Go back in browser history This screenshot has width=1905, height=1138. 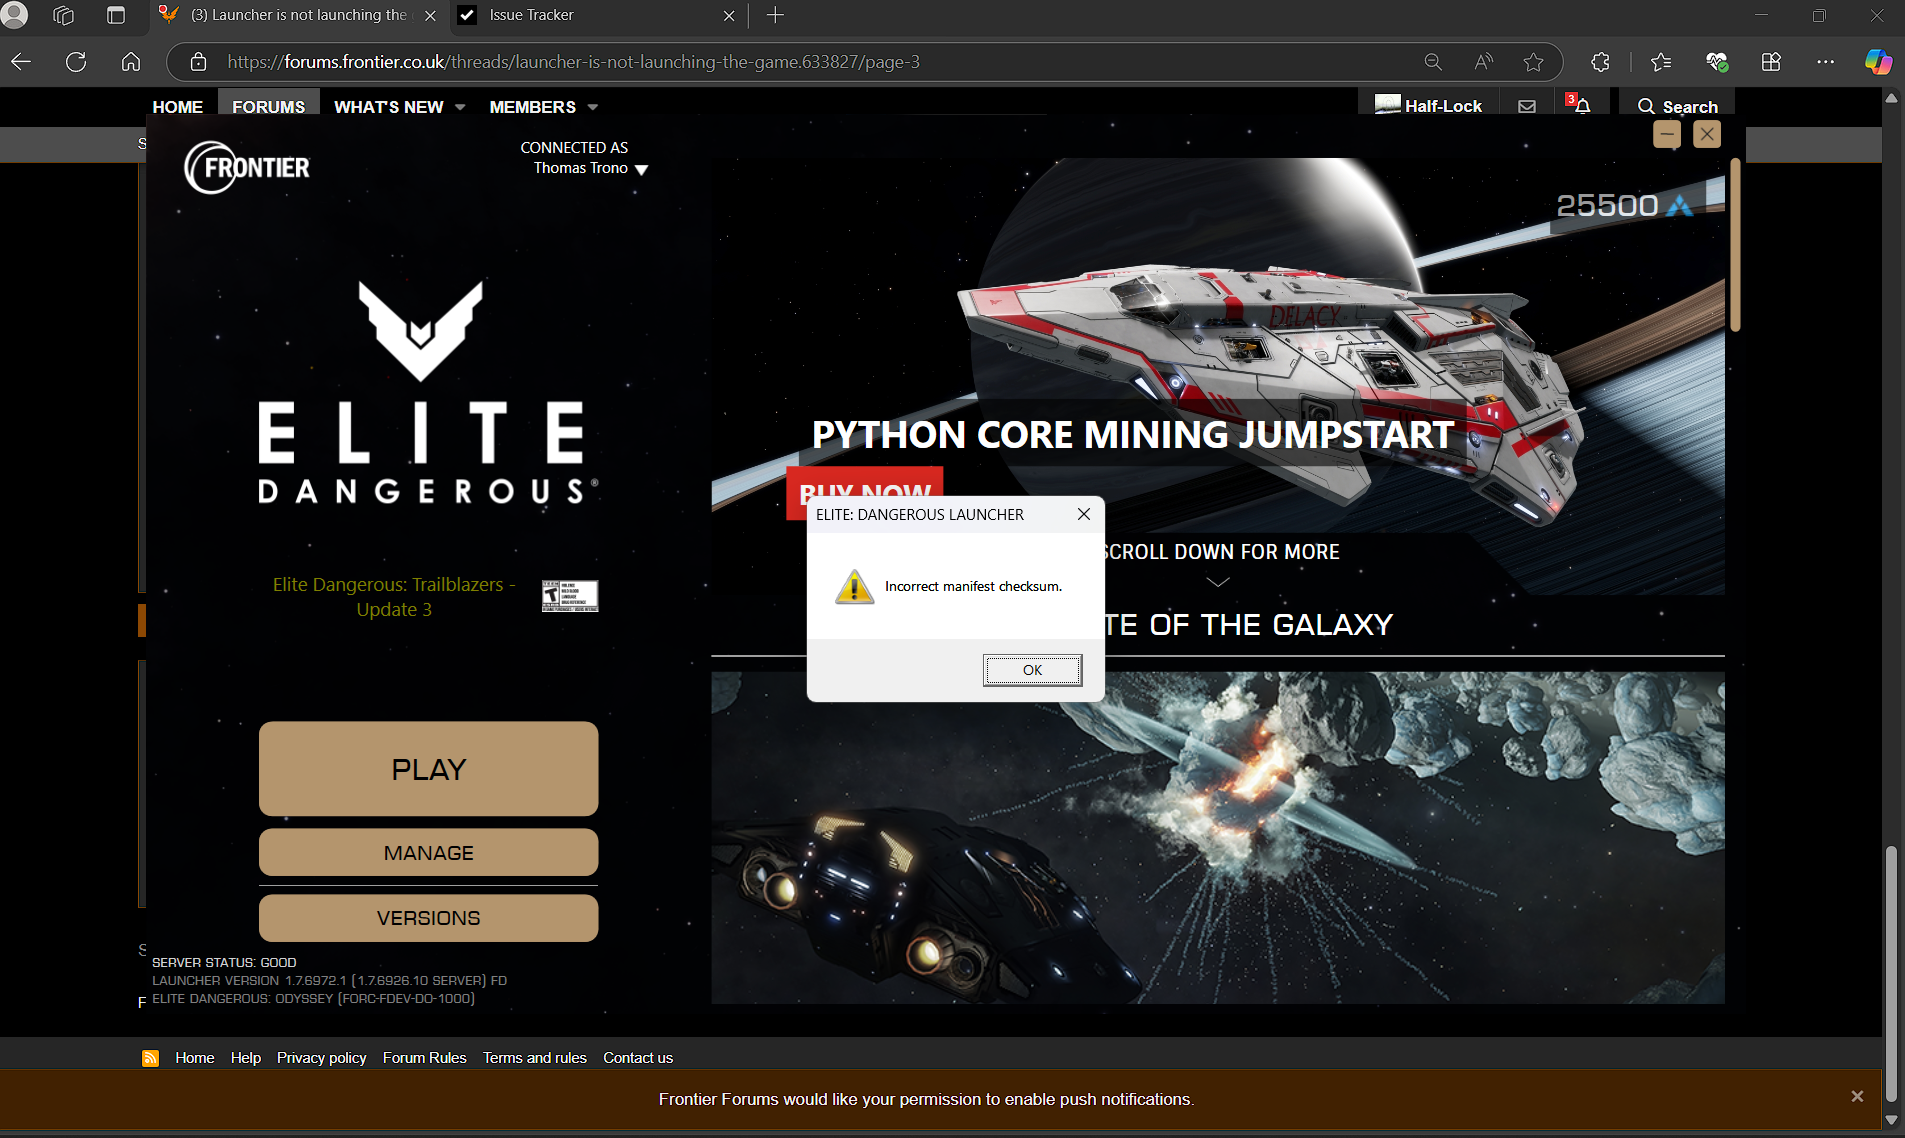pos(21,62)
